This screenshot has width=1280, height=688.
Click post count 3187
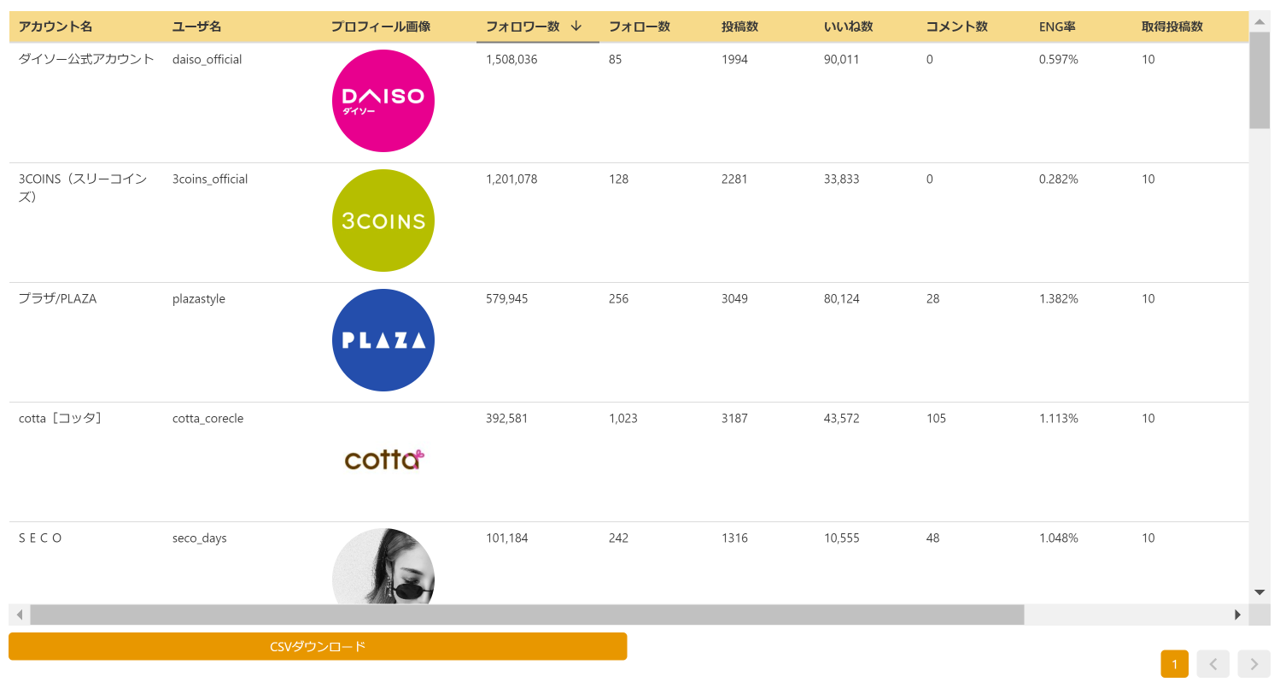click(x=735, y=418)
